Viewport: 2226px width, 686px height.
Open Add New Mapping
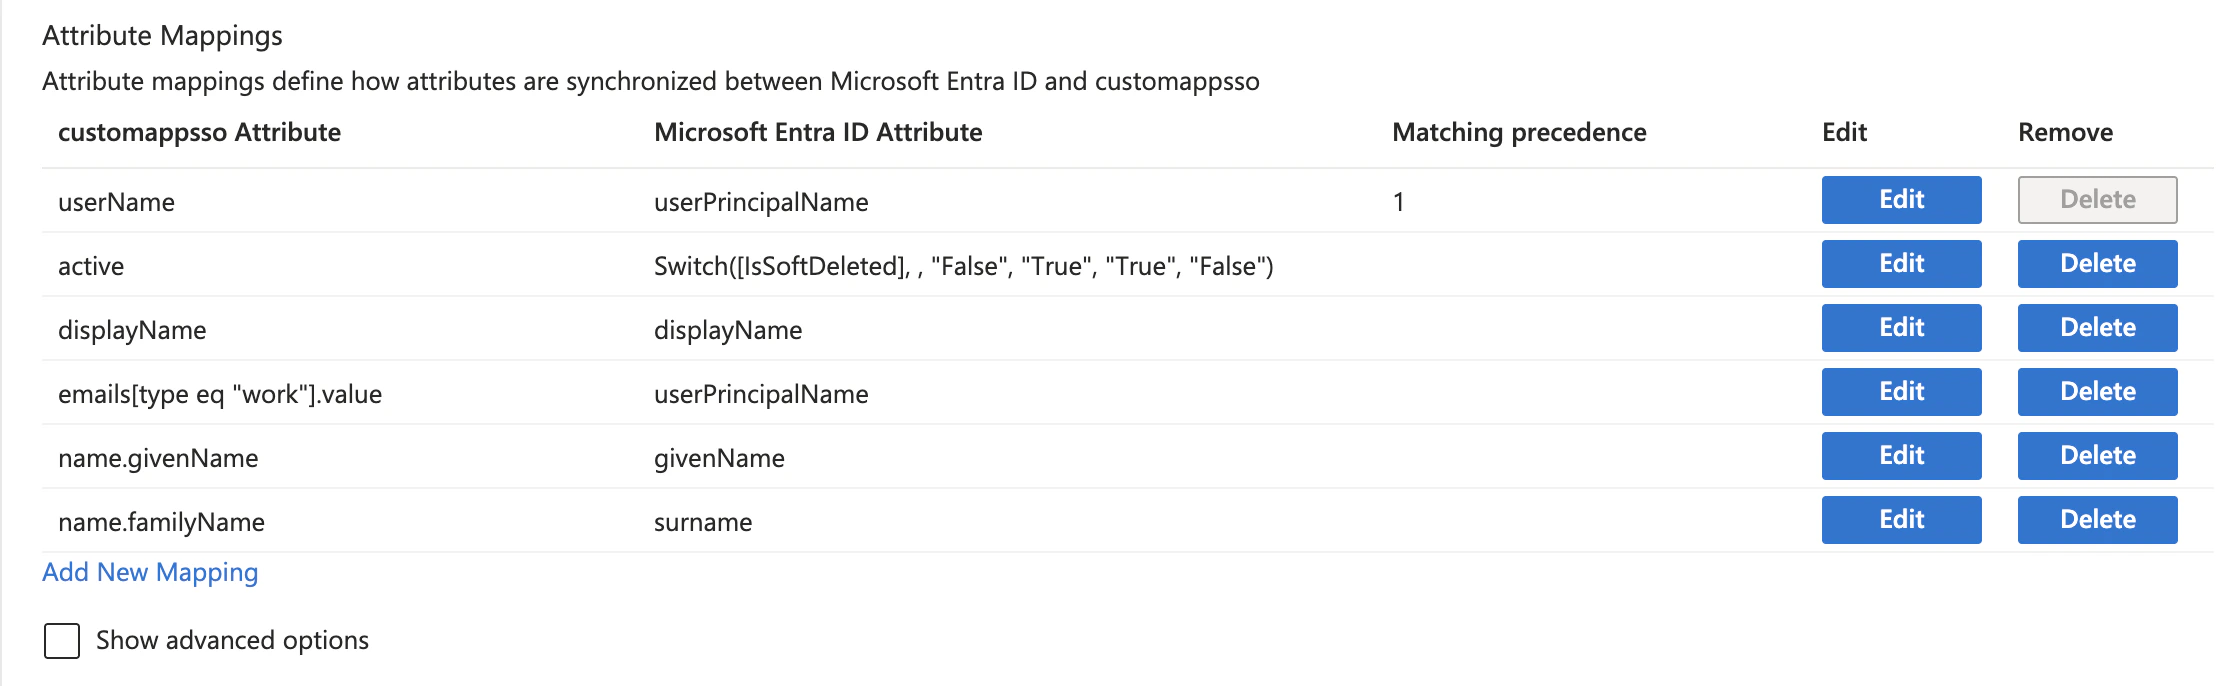pos(149,573)
